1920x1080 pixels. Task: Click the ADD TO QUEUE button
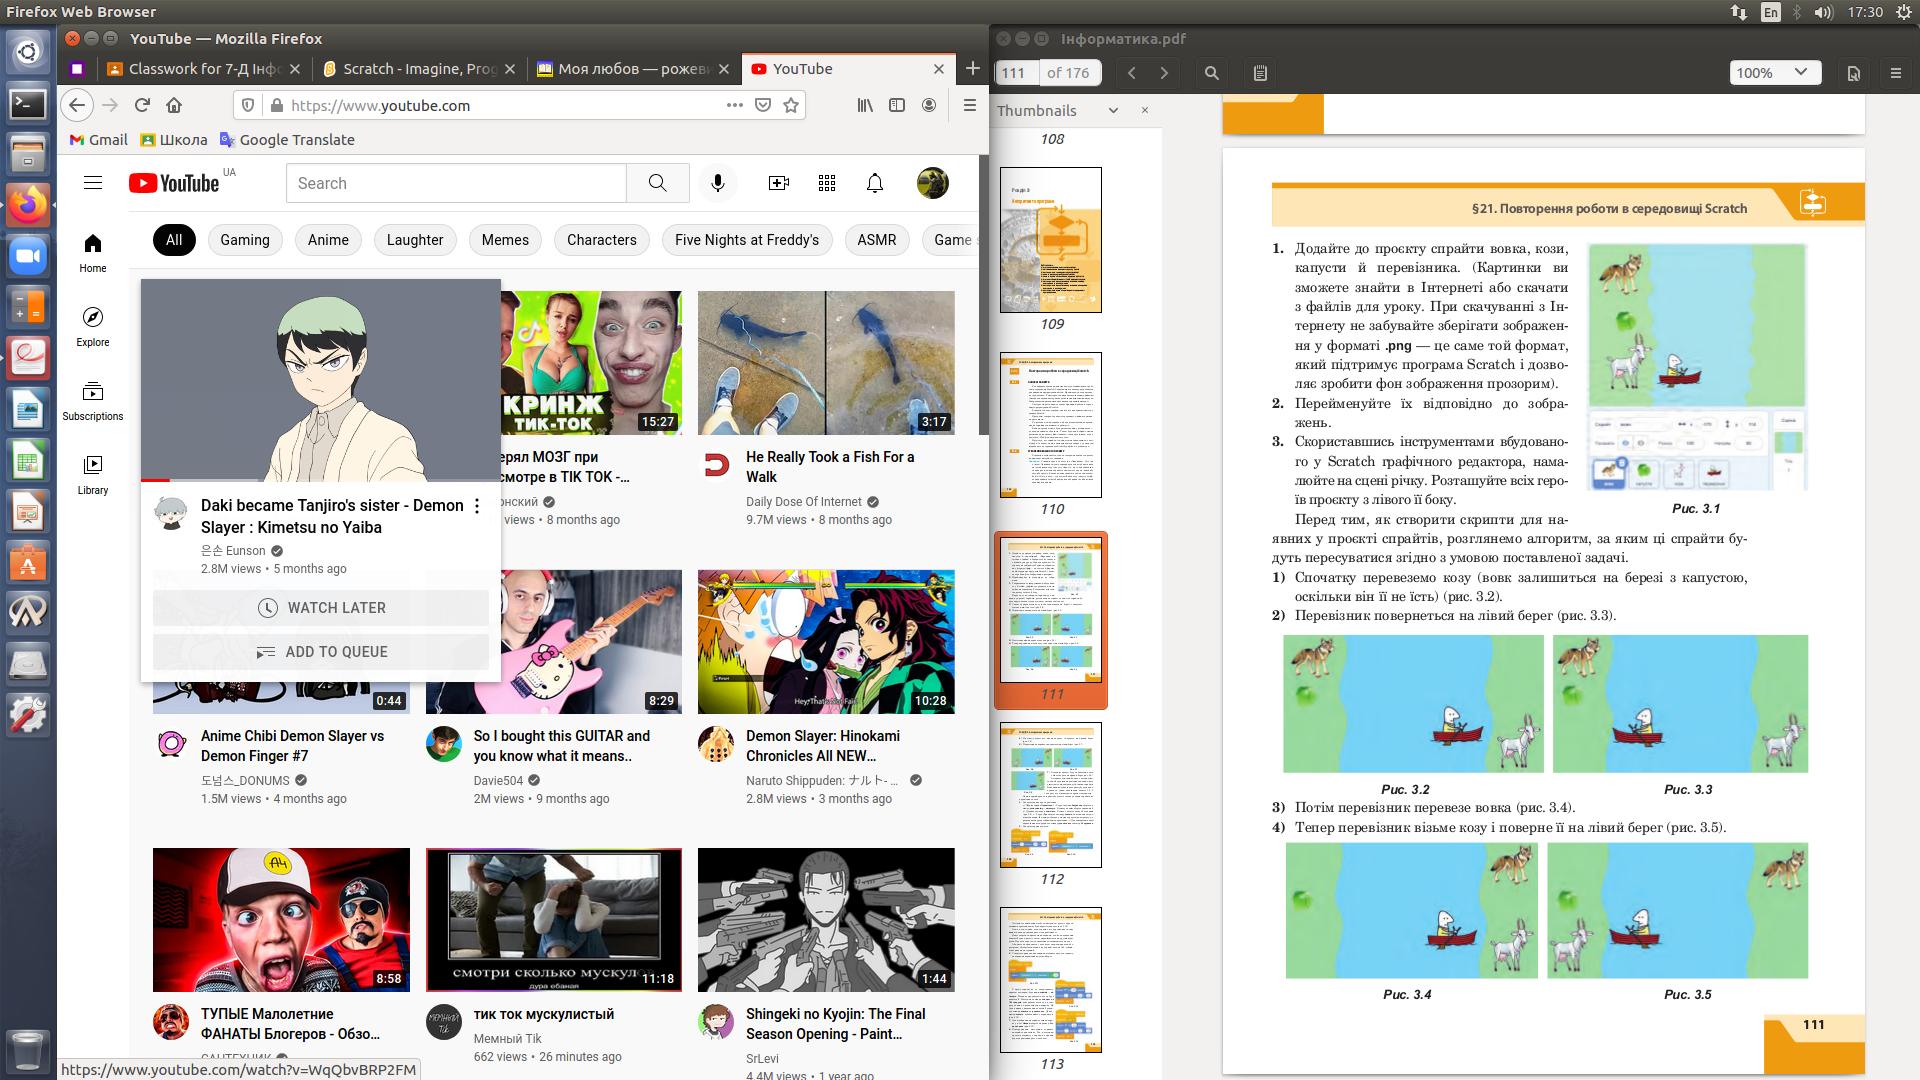(x=321, y=652)
